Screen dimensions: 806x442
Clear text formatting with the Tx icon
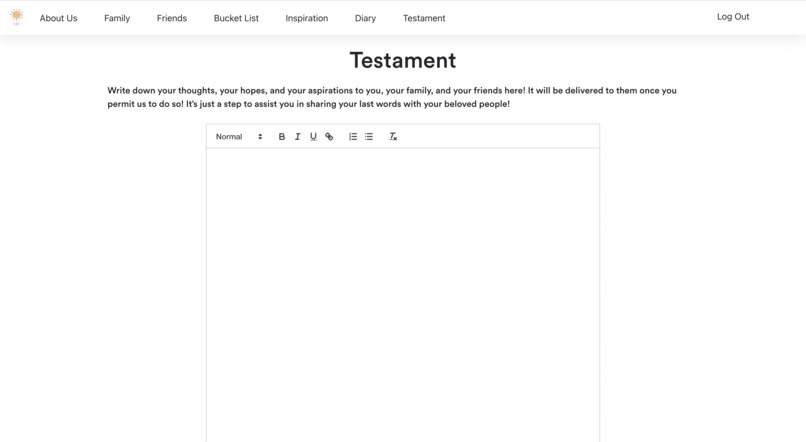point(393,137)
